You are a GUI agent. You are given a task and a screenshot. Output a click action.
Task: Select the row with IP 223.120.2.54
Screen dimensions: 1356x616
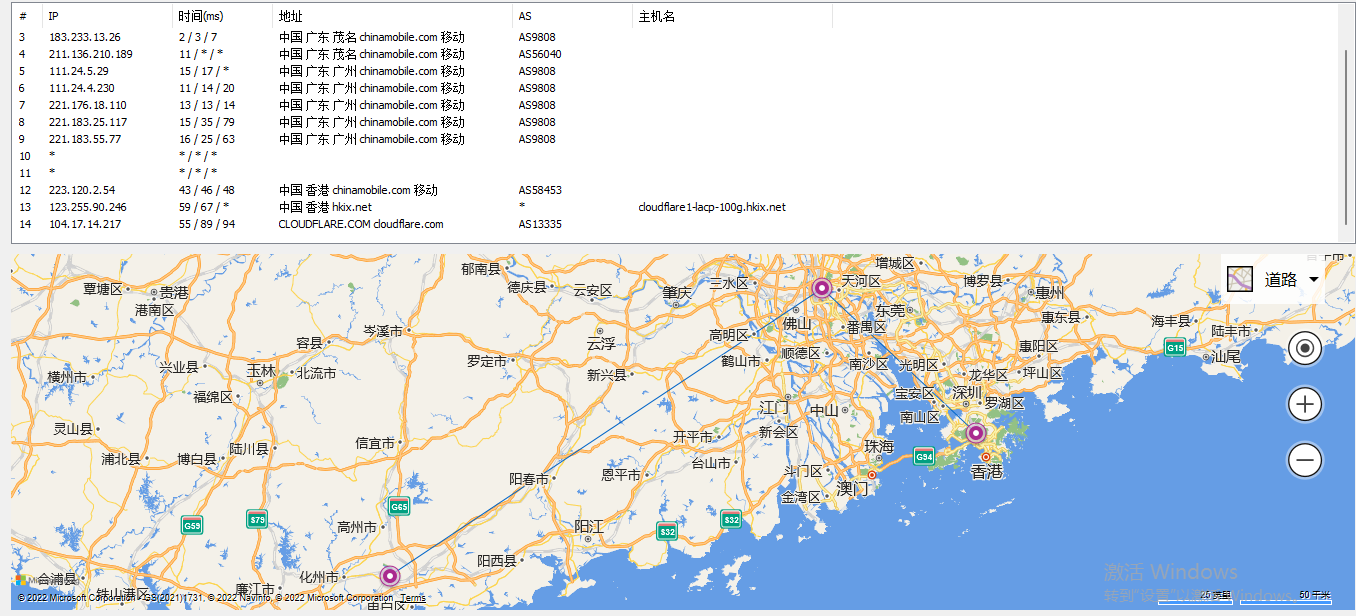point(675,190)
